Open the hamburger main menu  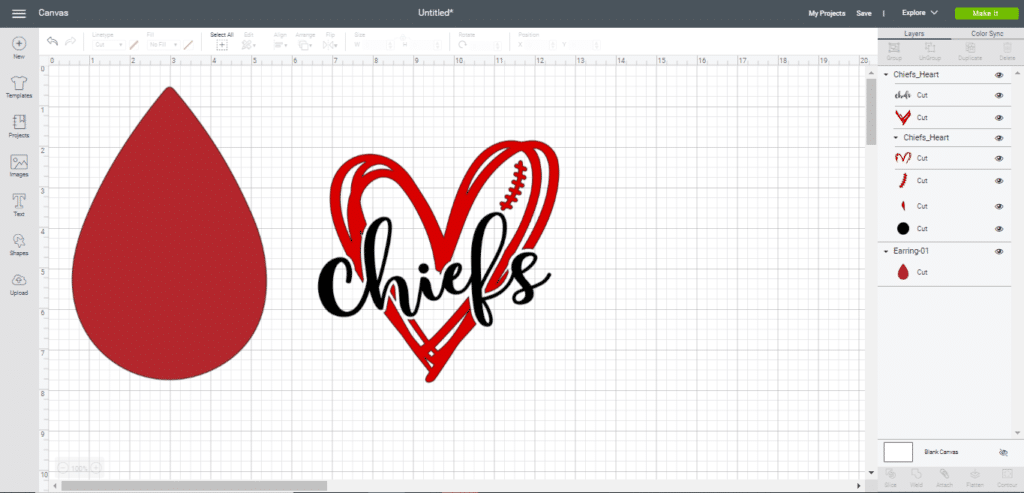(19, 13)
